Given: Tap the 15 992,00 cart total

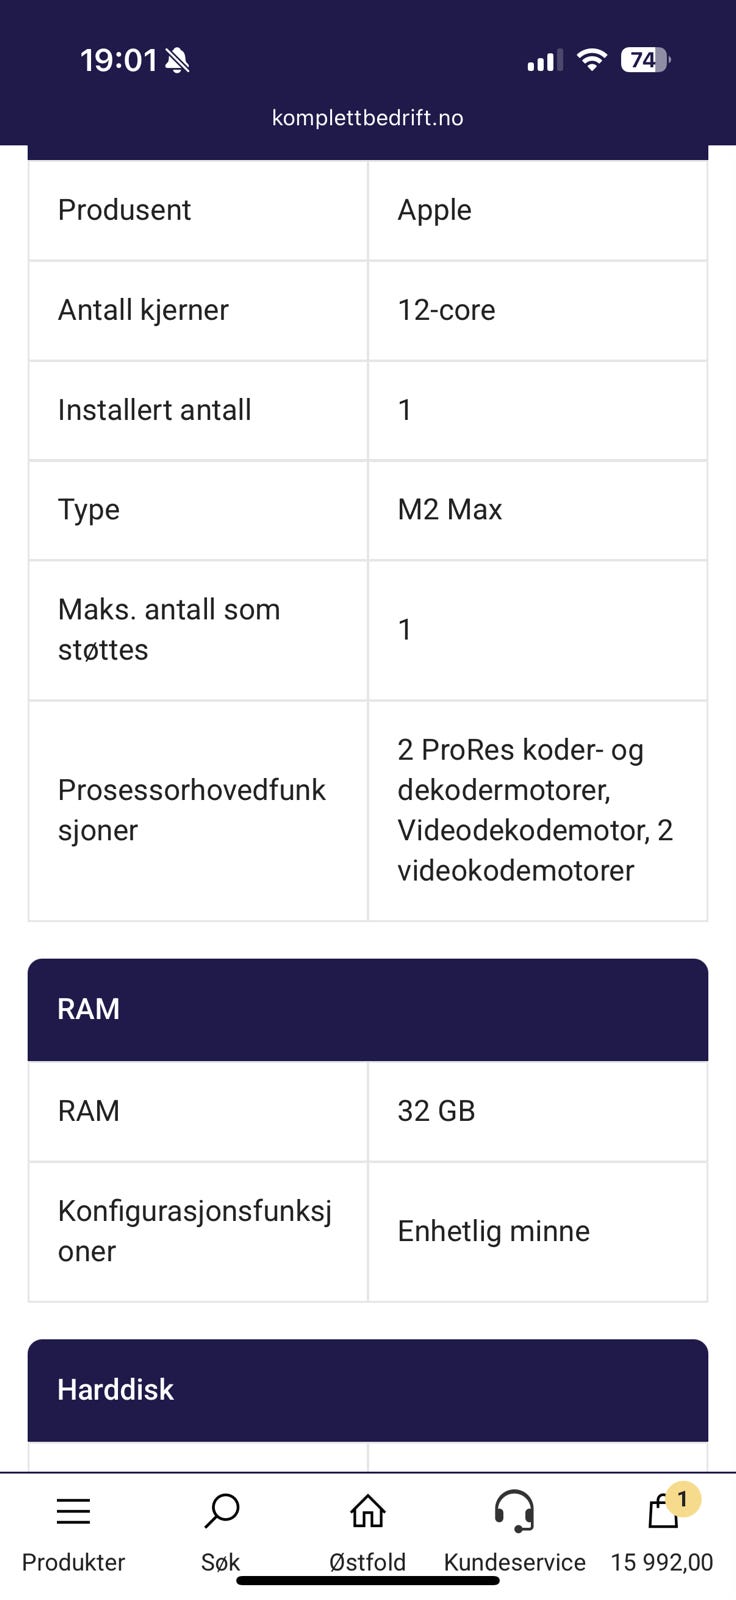Looking at the screenshot, I should [x=661, y=1562].
